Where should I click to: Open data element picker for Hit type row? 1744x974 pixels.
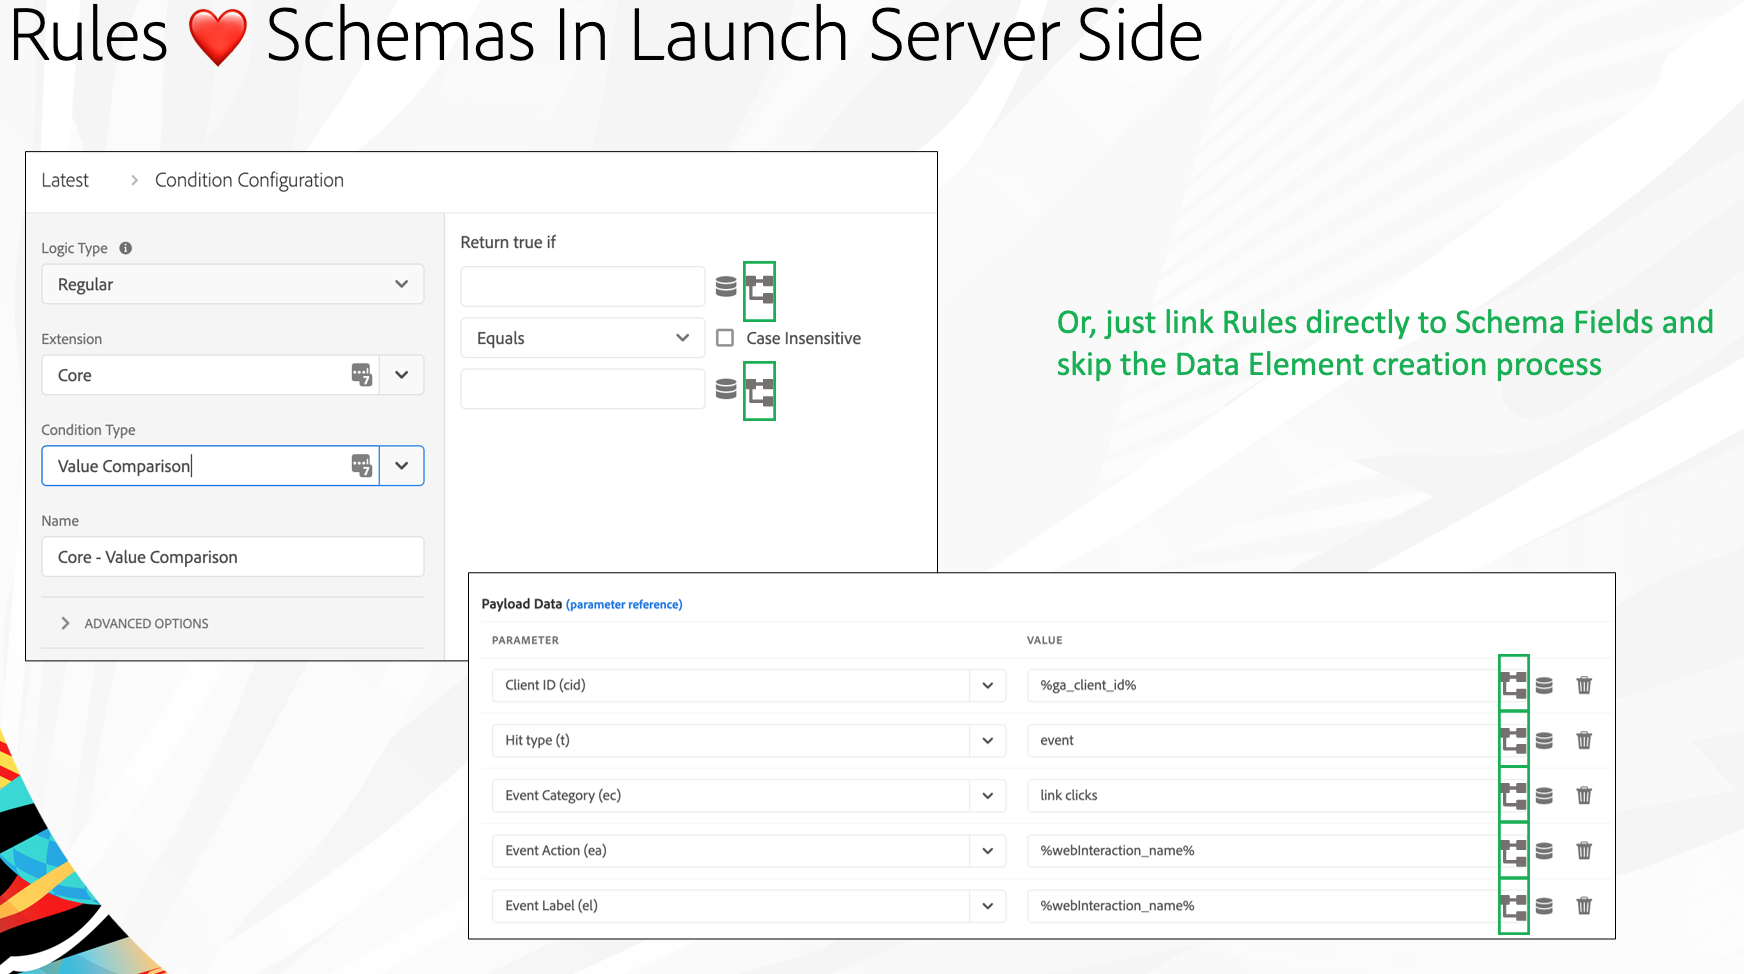(1544, 740)
